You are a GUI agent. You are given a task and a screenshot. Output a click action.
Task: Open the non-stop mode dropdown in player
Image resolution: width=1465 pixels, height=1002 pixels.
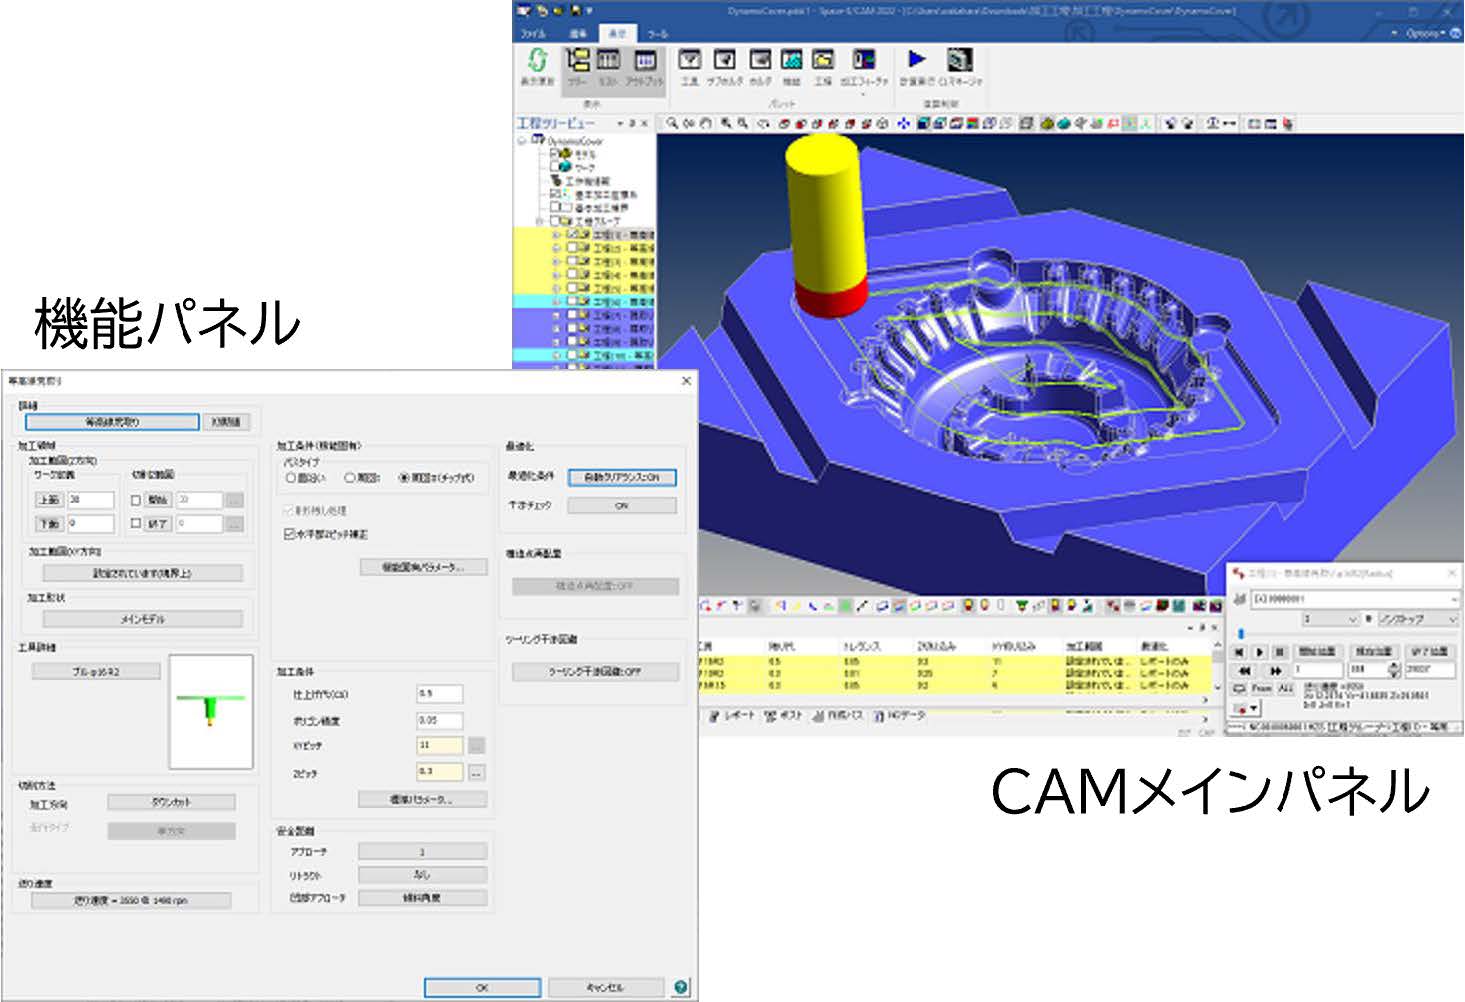1452,619
